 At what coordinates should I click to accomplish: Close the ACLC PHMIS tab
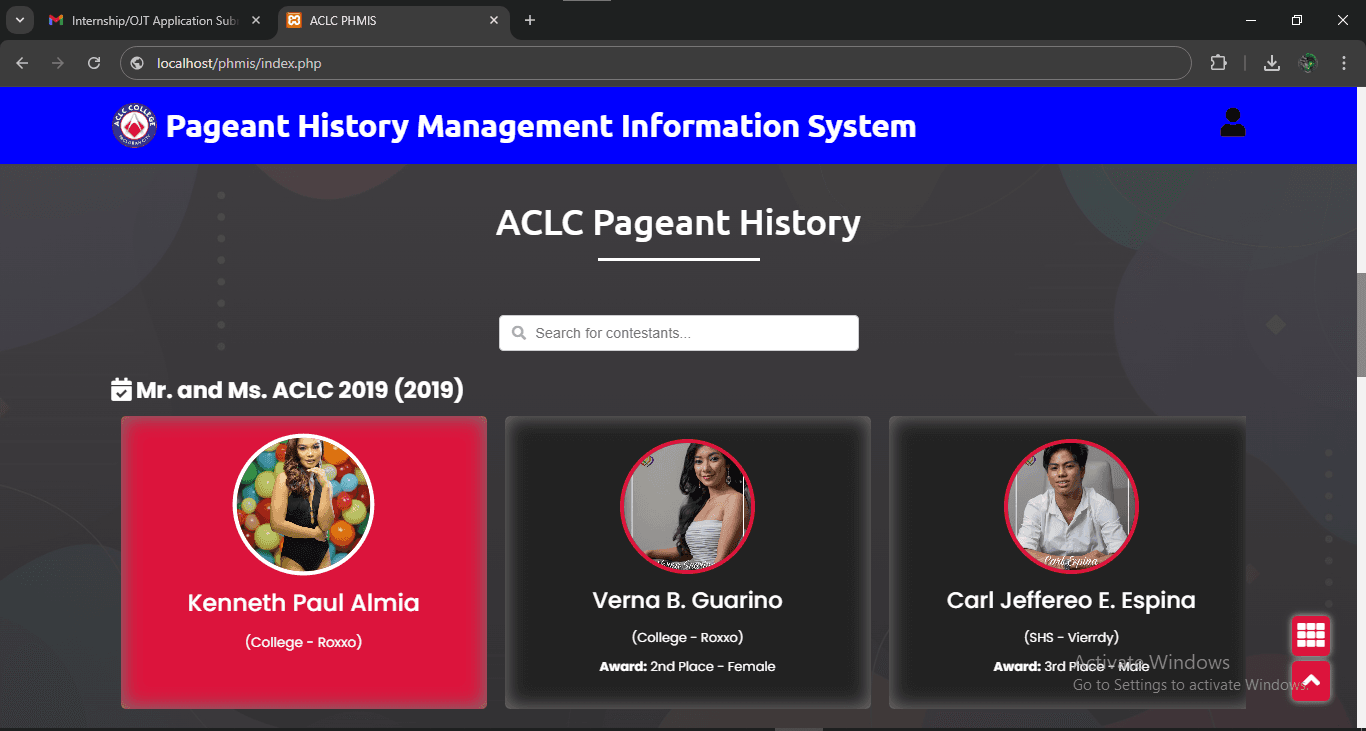click(494, 20)
